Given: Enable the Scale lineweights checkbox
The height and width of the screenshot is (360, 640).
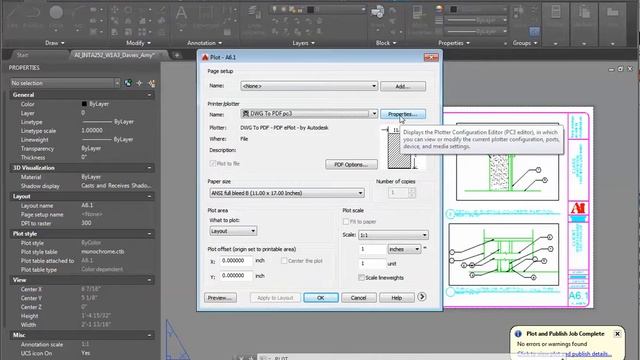Looking at the screenshot, I should tap(361, 278).
